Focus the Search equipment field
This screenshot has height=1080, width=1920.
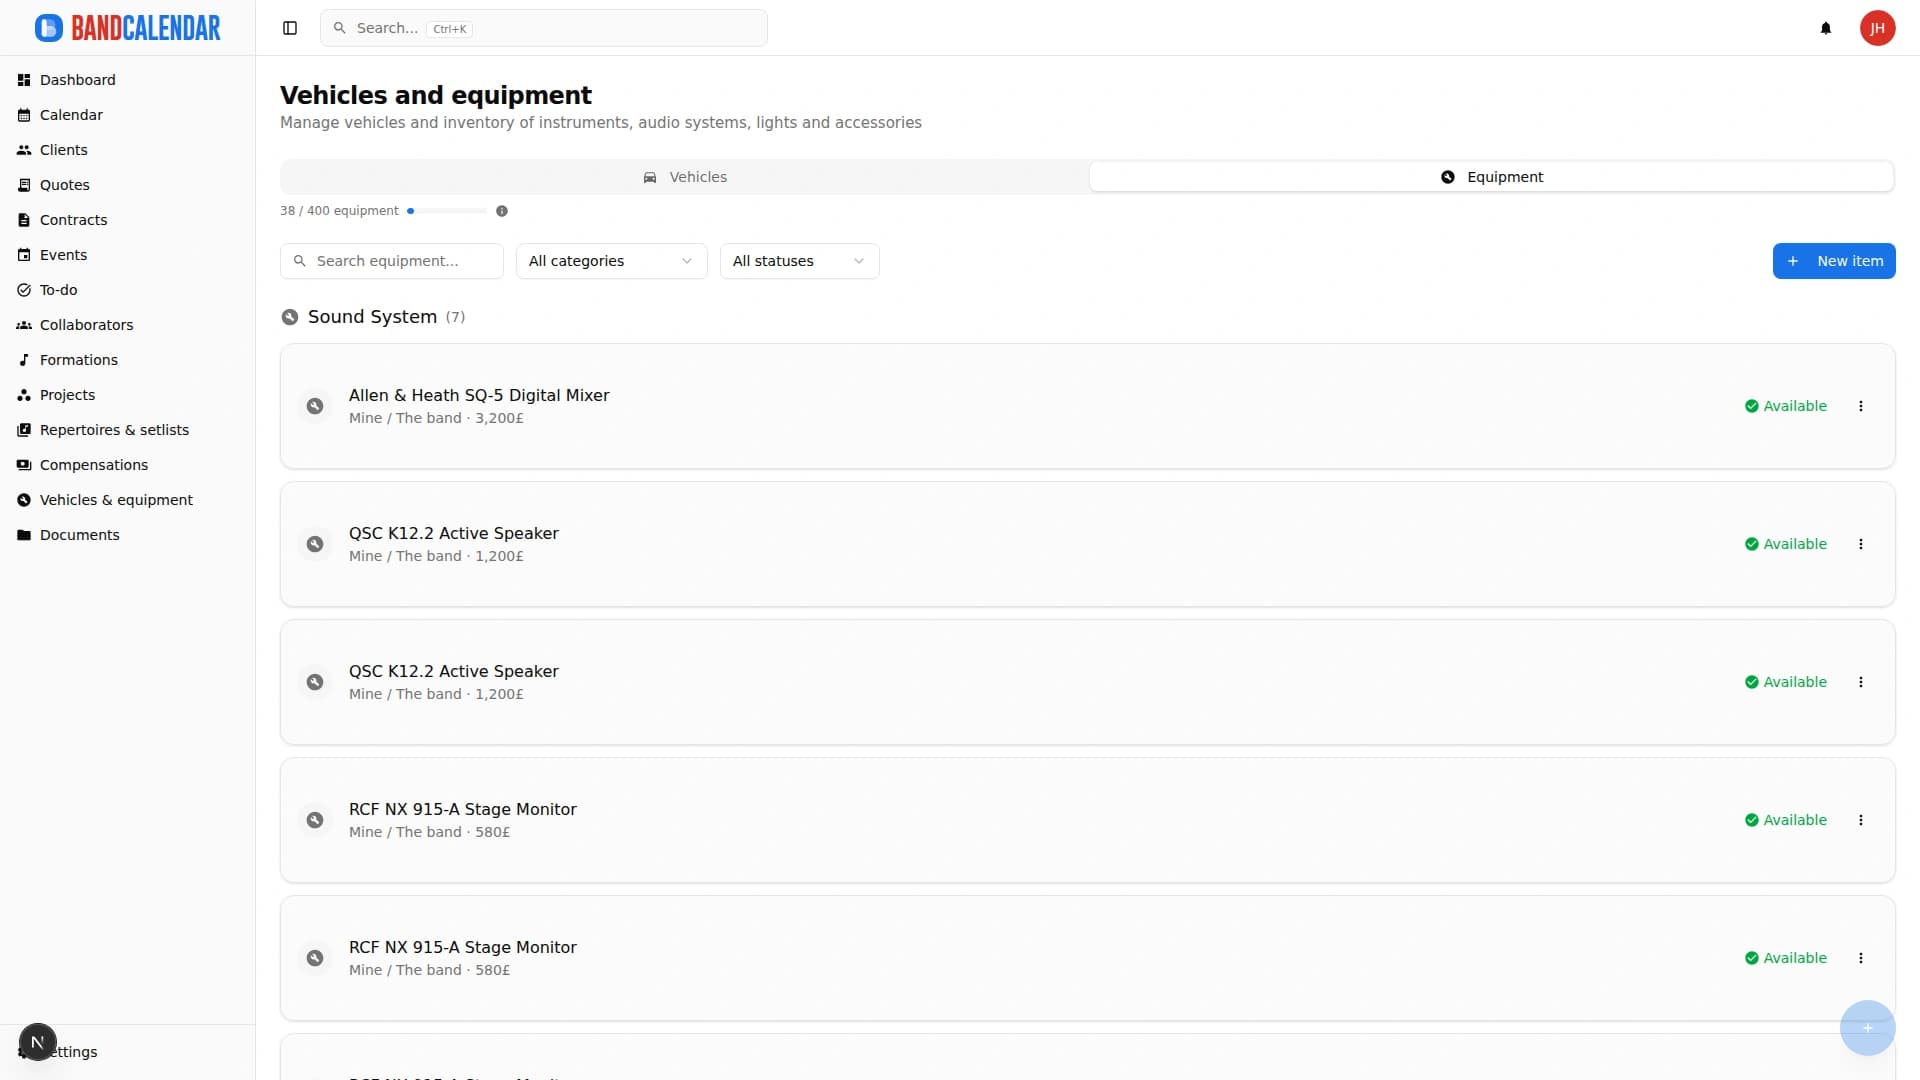392,261
